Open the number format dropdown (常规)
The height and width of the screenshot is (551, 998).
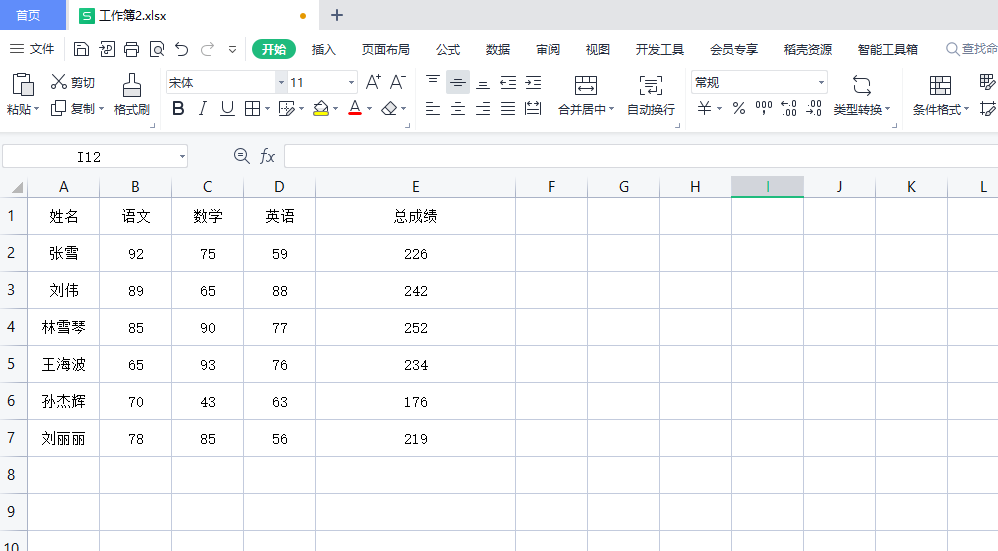click(x=821, y=83)
